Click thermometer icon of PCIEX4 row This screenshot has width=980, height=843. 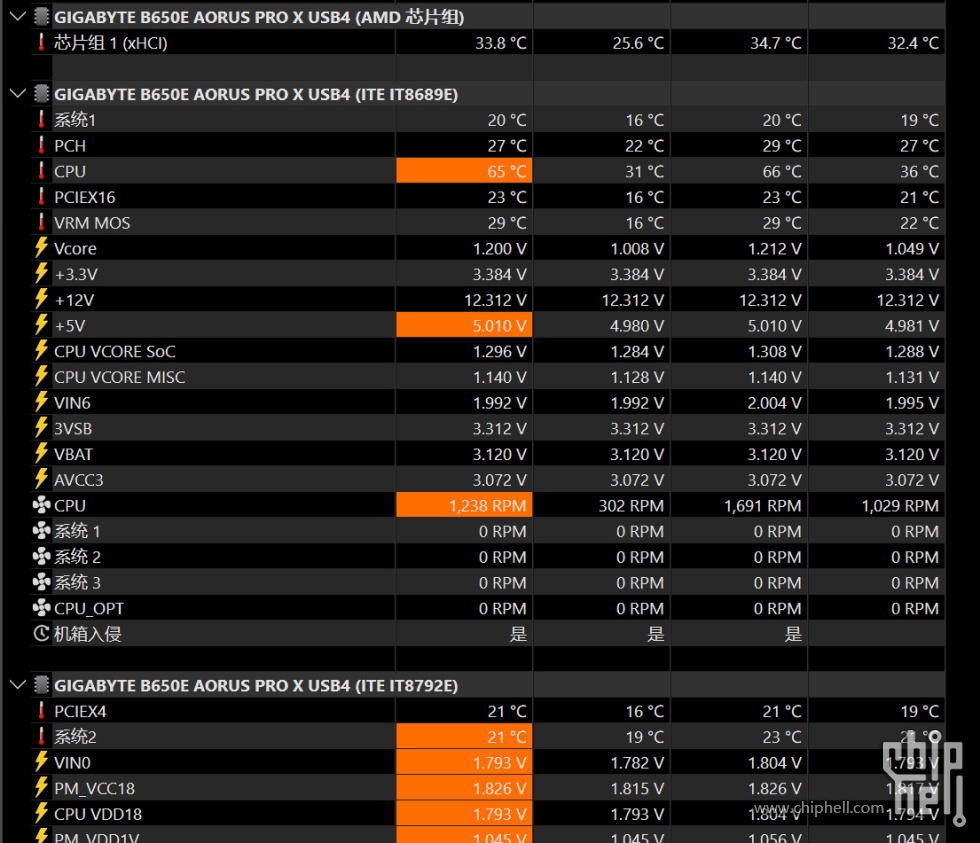tap(41, 711)
